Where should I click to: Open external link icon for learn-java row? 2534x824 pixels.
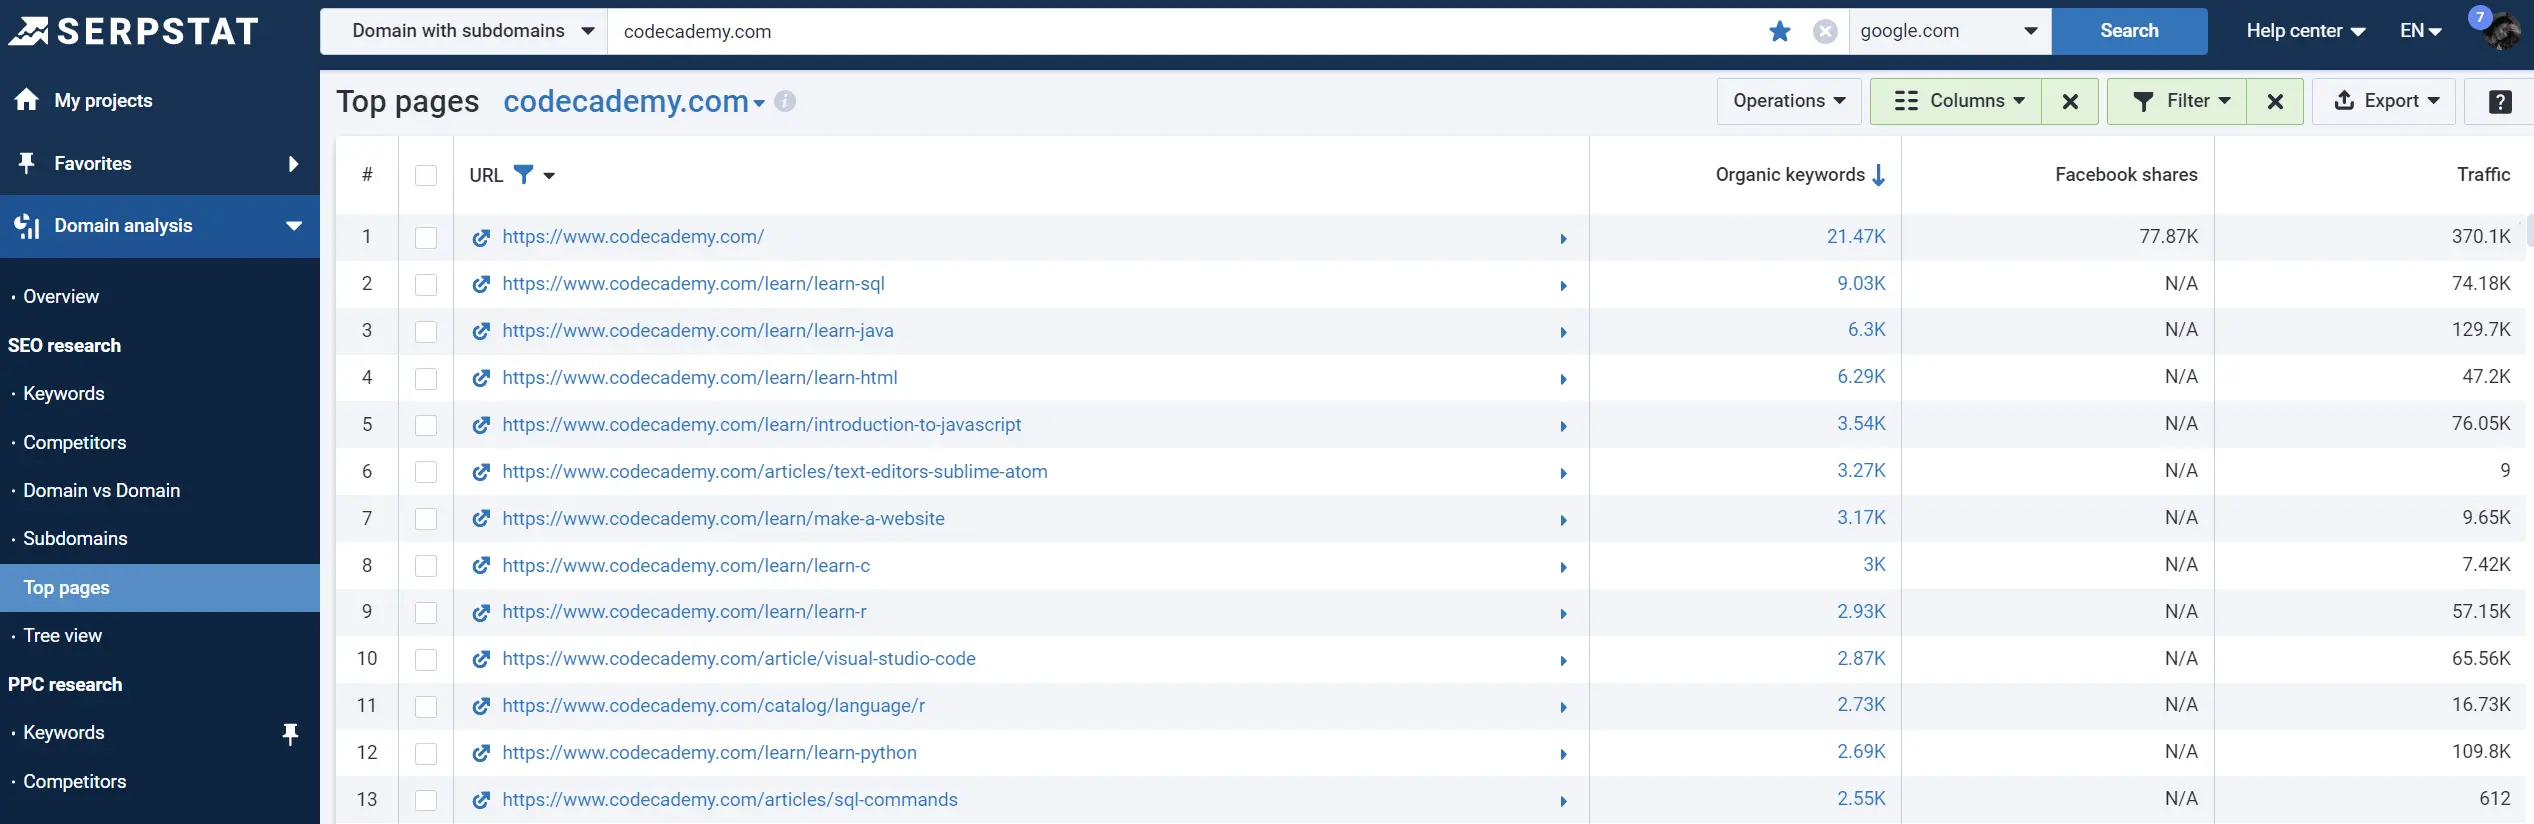tap(481, 331)
